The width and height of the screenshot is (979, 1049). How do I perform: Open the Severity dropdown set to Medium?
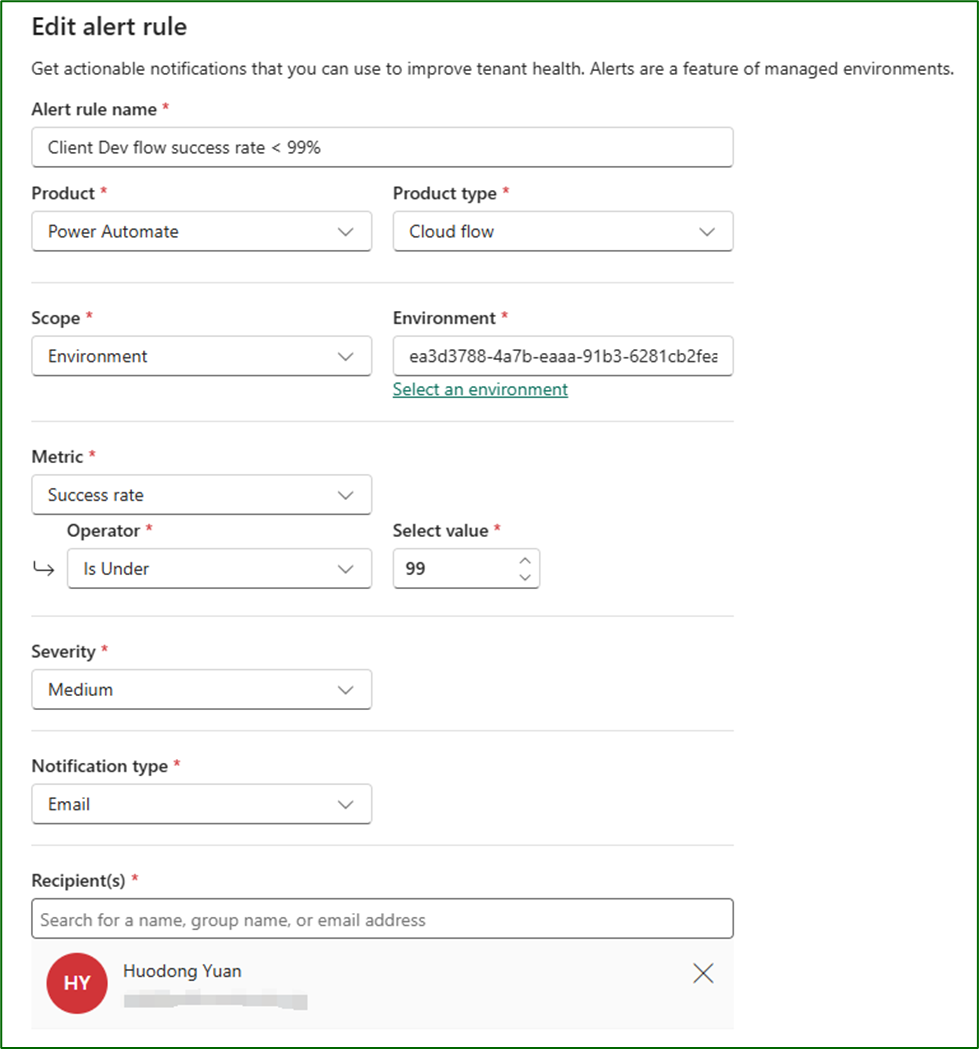pos(201,690)
